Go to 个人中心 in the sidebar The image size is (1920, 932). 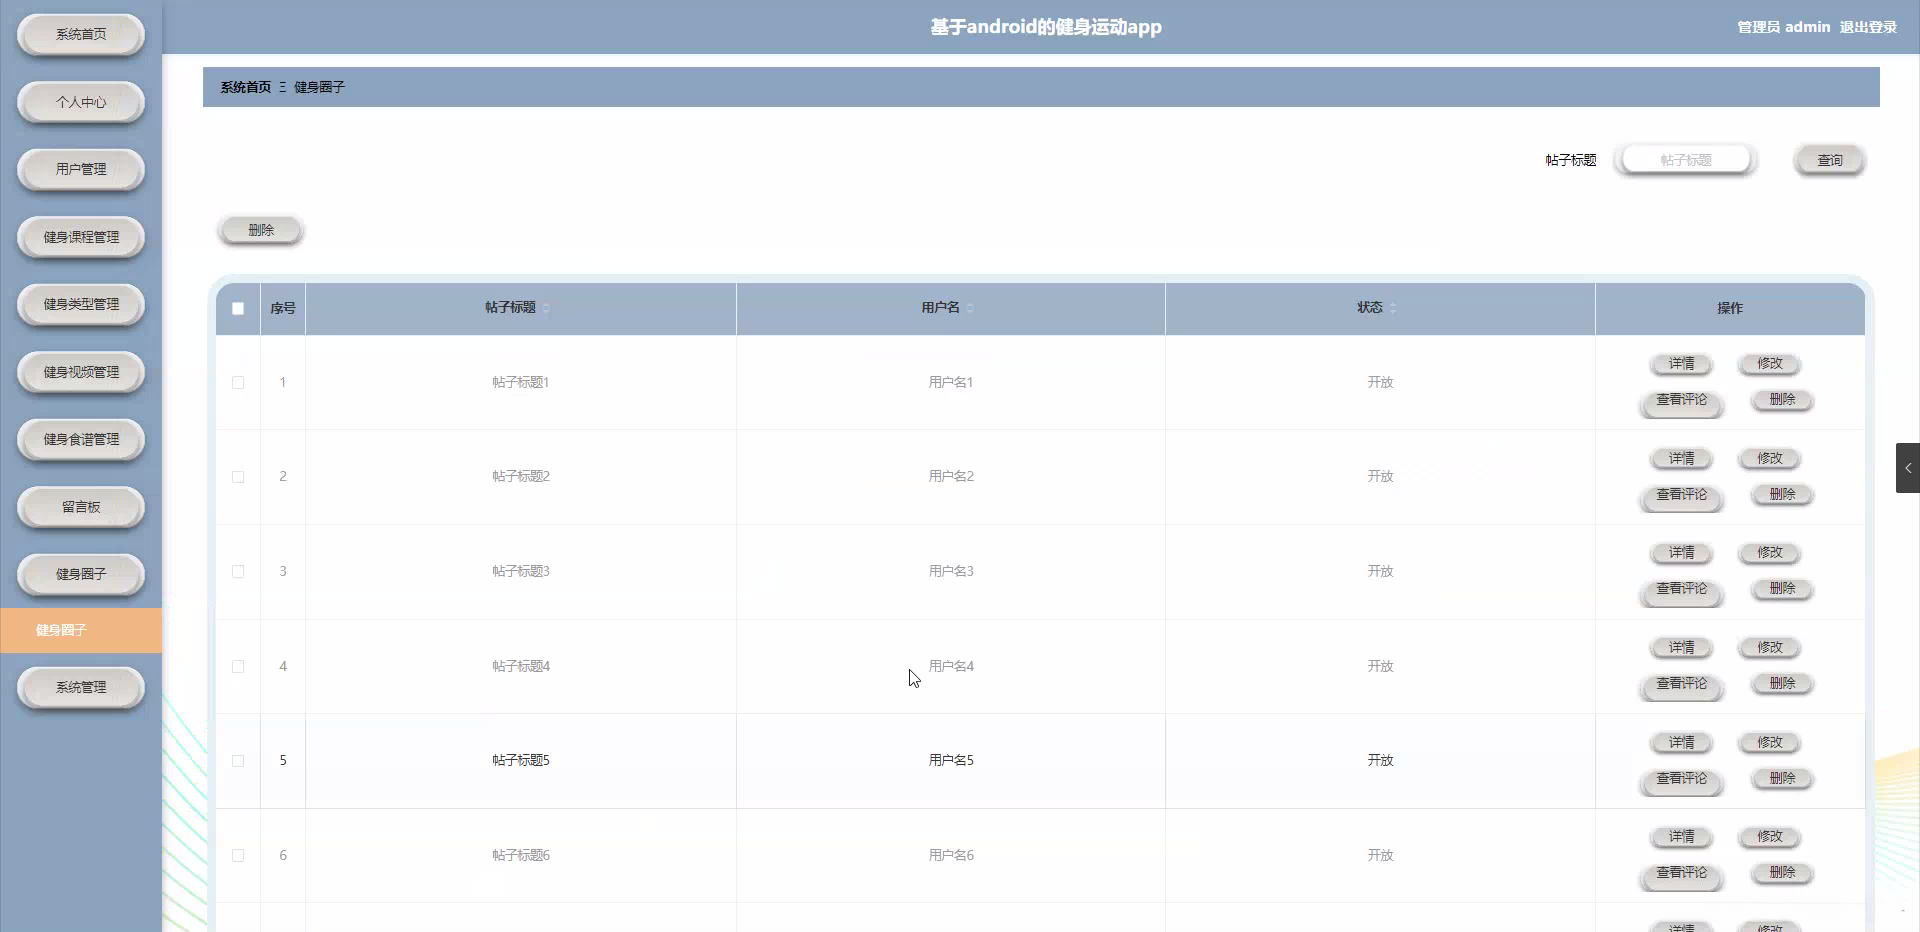[81, 102]
